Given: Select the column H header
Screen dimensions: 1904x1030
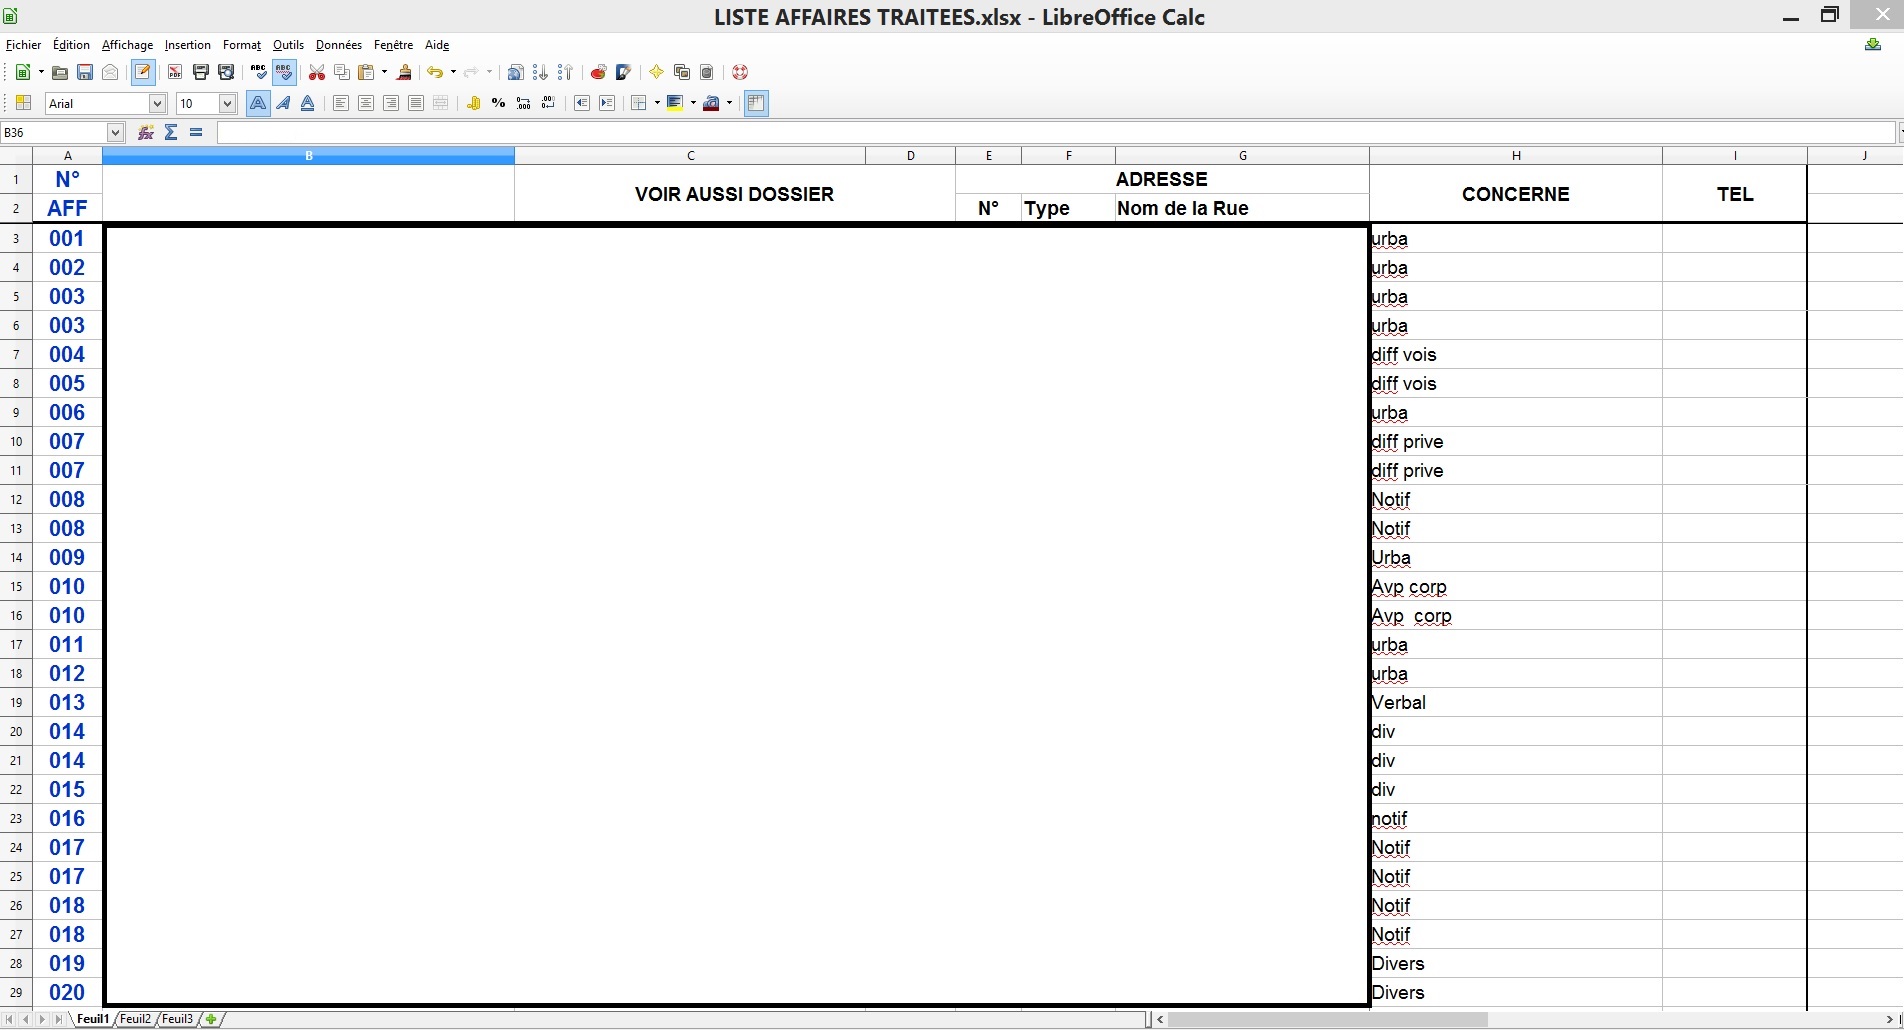Looking at the screenshot, I should (1515, 155).
